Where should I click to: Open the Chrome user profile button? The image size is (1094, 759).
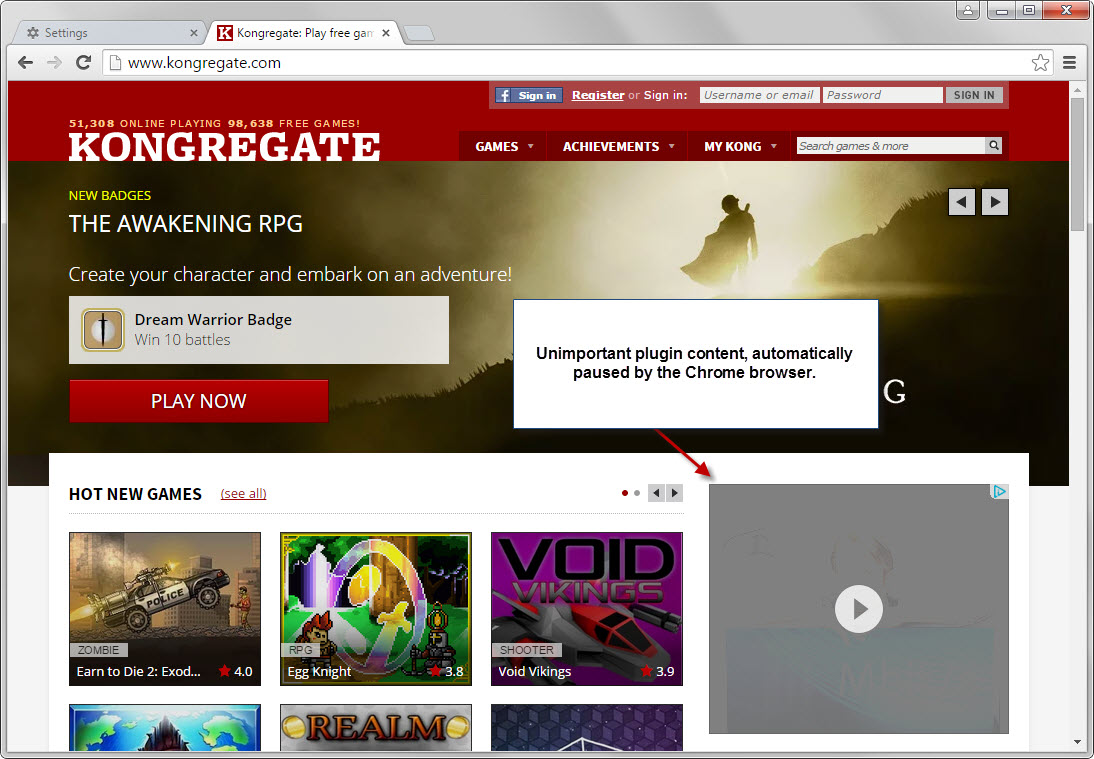pos(968,10)
